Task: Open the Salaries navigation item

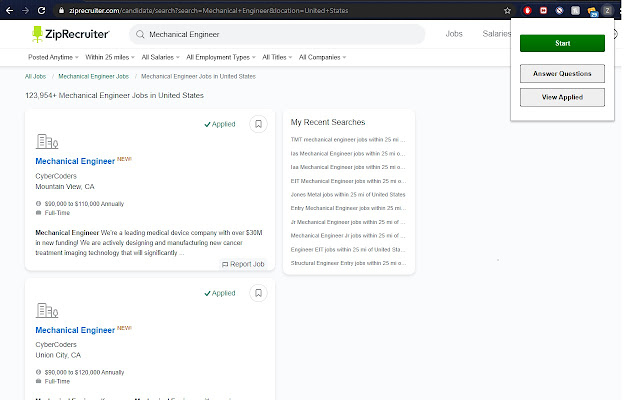Action: click(x=496, y=34)
